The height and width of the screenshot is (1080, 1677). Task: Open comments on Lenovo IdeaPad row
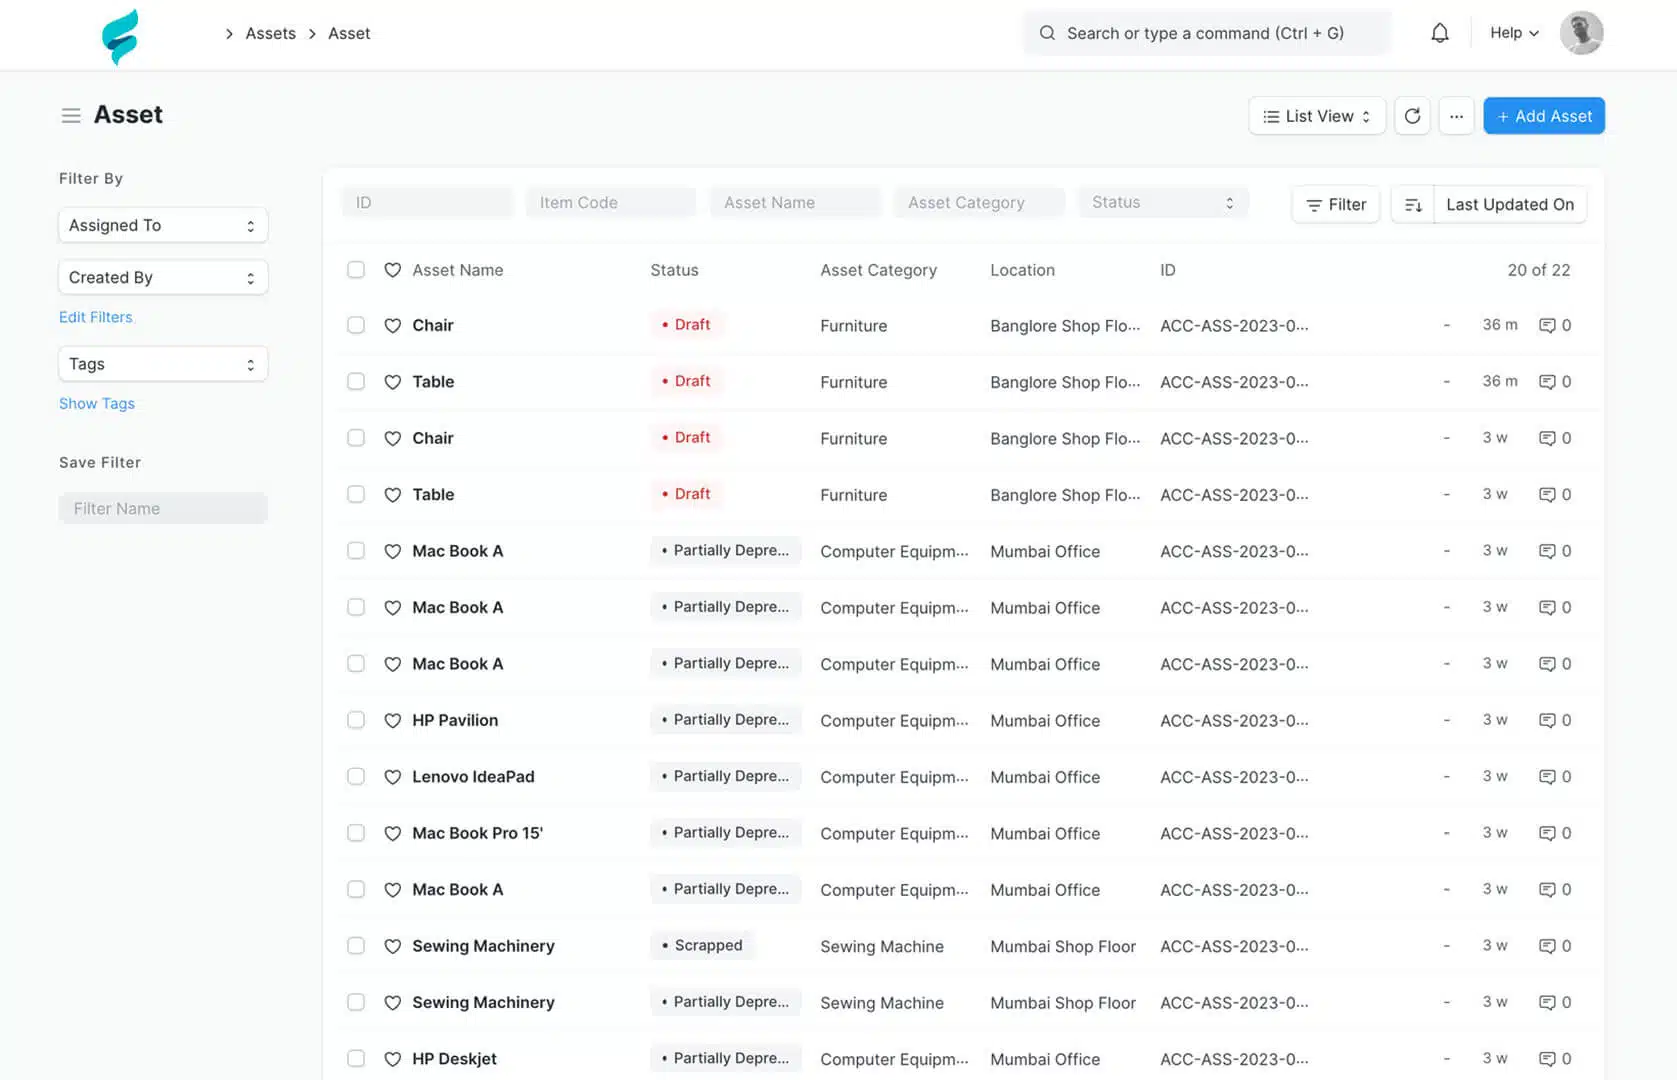coord(1554,777)
